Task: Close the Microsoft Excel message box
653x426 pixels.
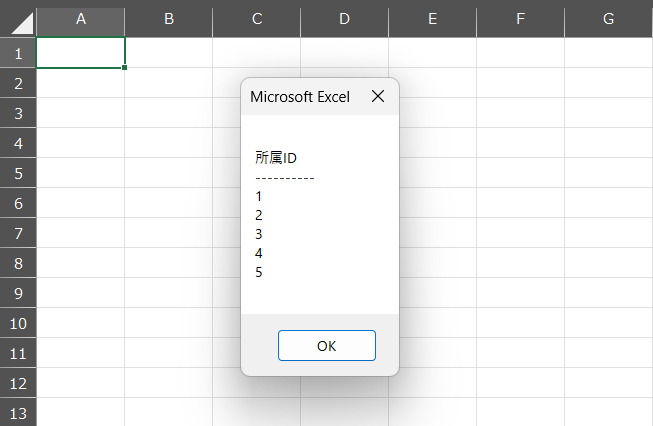Action: tap(378, 96)
